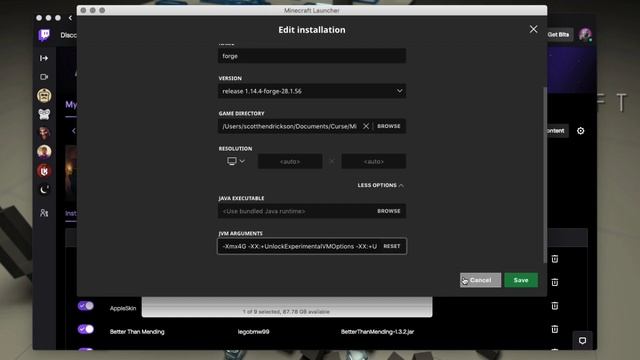Close the Edit installation dialog
The width and height of the screenshot is (640, 360).
tap(533, 29)
